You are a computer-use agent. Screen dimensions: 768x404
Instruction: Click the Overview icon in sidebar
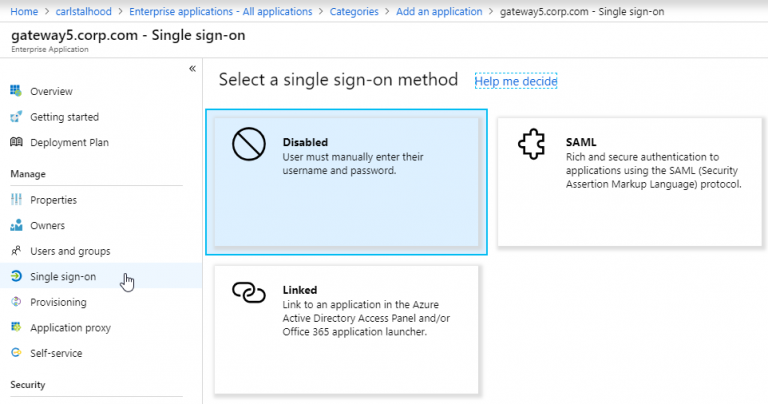coord(16,91)
